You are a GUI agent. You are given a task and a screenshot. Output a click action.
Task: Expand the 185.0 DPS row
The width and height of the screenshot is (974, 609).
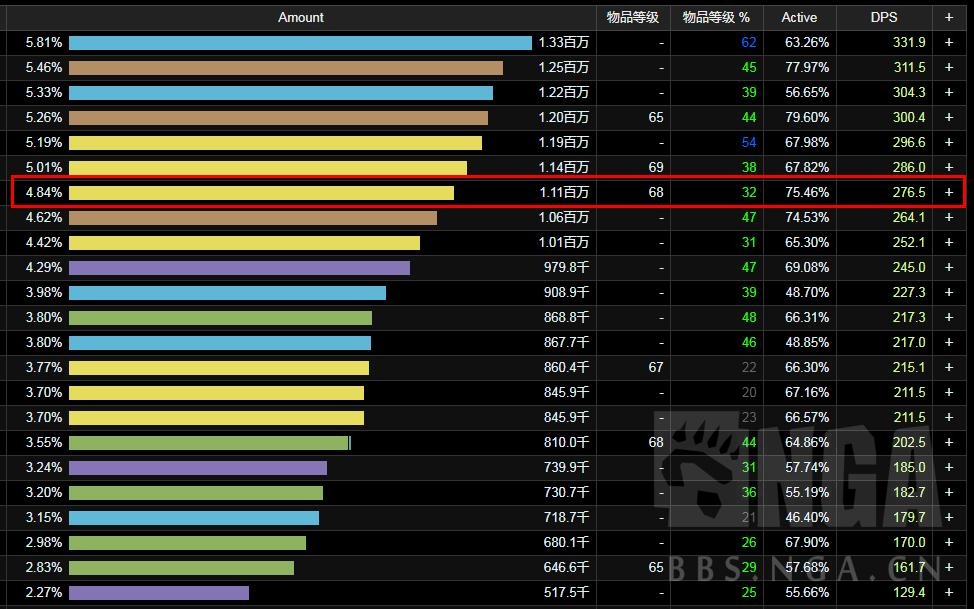click(x=949, y=467)
